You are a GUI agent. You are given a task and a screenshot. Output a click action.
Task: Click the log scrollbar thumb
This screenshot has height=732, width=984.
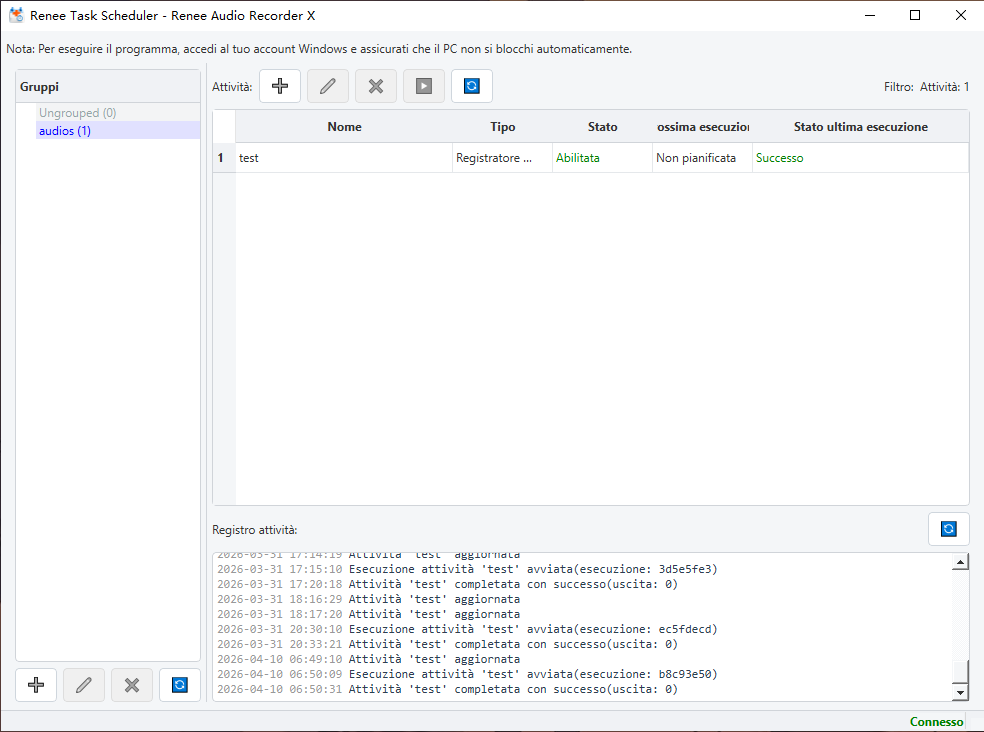960,671
